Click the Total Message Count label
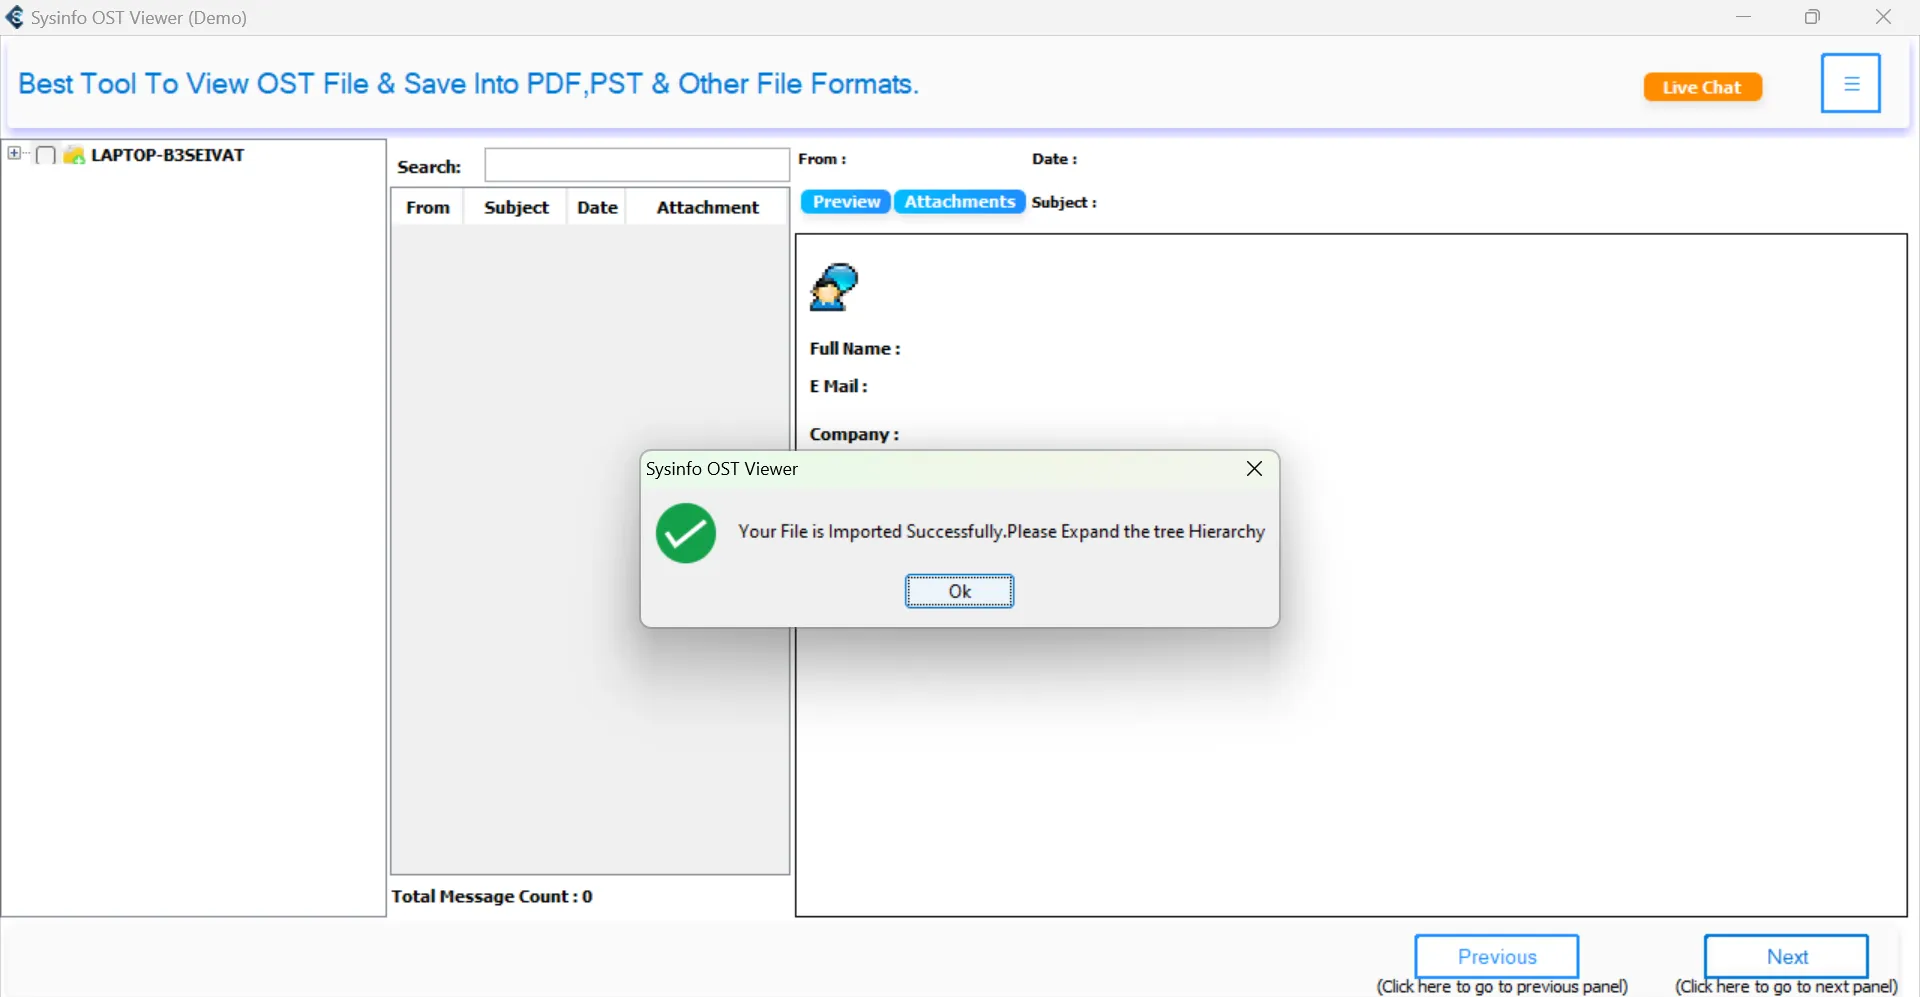The width and height of the screenshot is (1920, 997). 492,896
